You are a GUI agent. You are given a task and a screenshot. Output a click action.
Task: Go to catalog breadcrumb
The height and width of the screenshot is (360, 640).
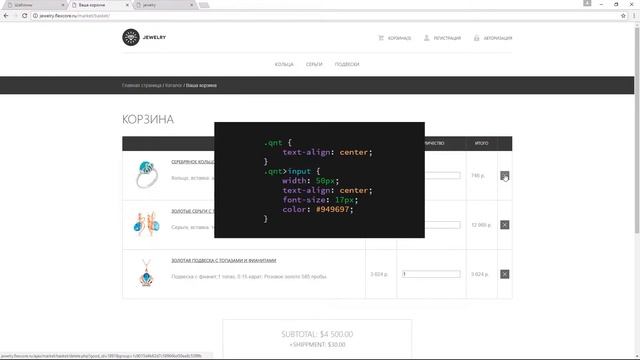point(173,86)
